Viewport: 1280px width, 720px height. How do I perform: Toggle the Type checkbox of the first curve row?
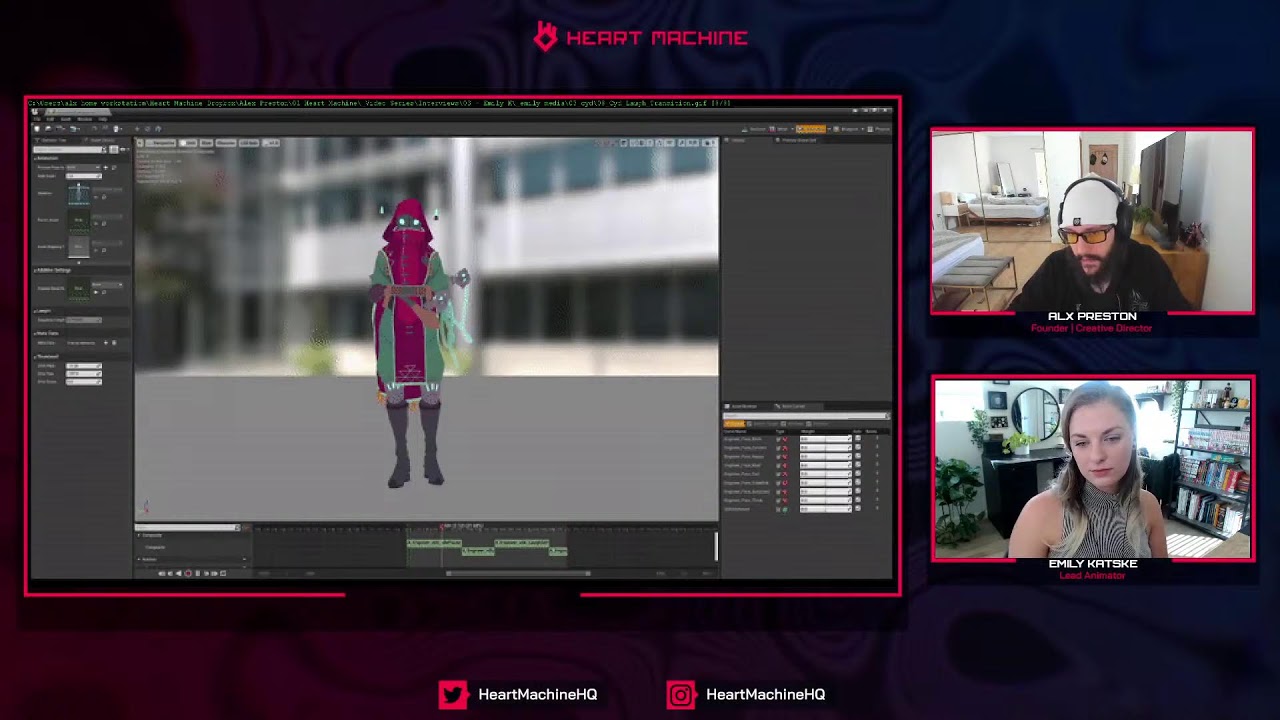pos(778,439)
